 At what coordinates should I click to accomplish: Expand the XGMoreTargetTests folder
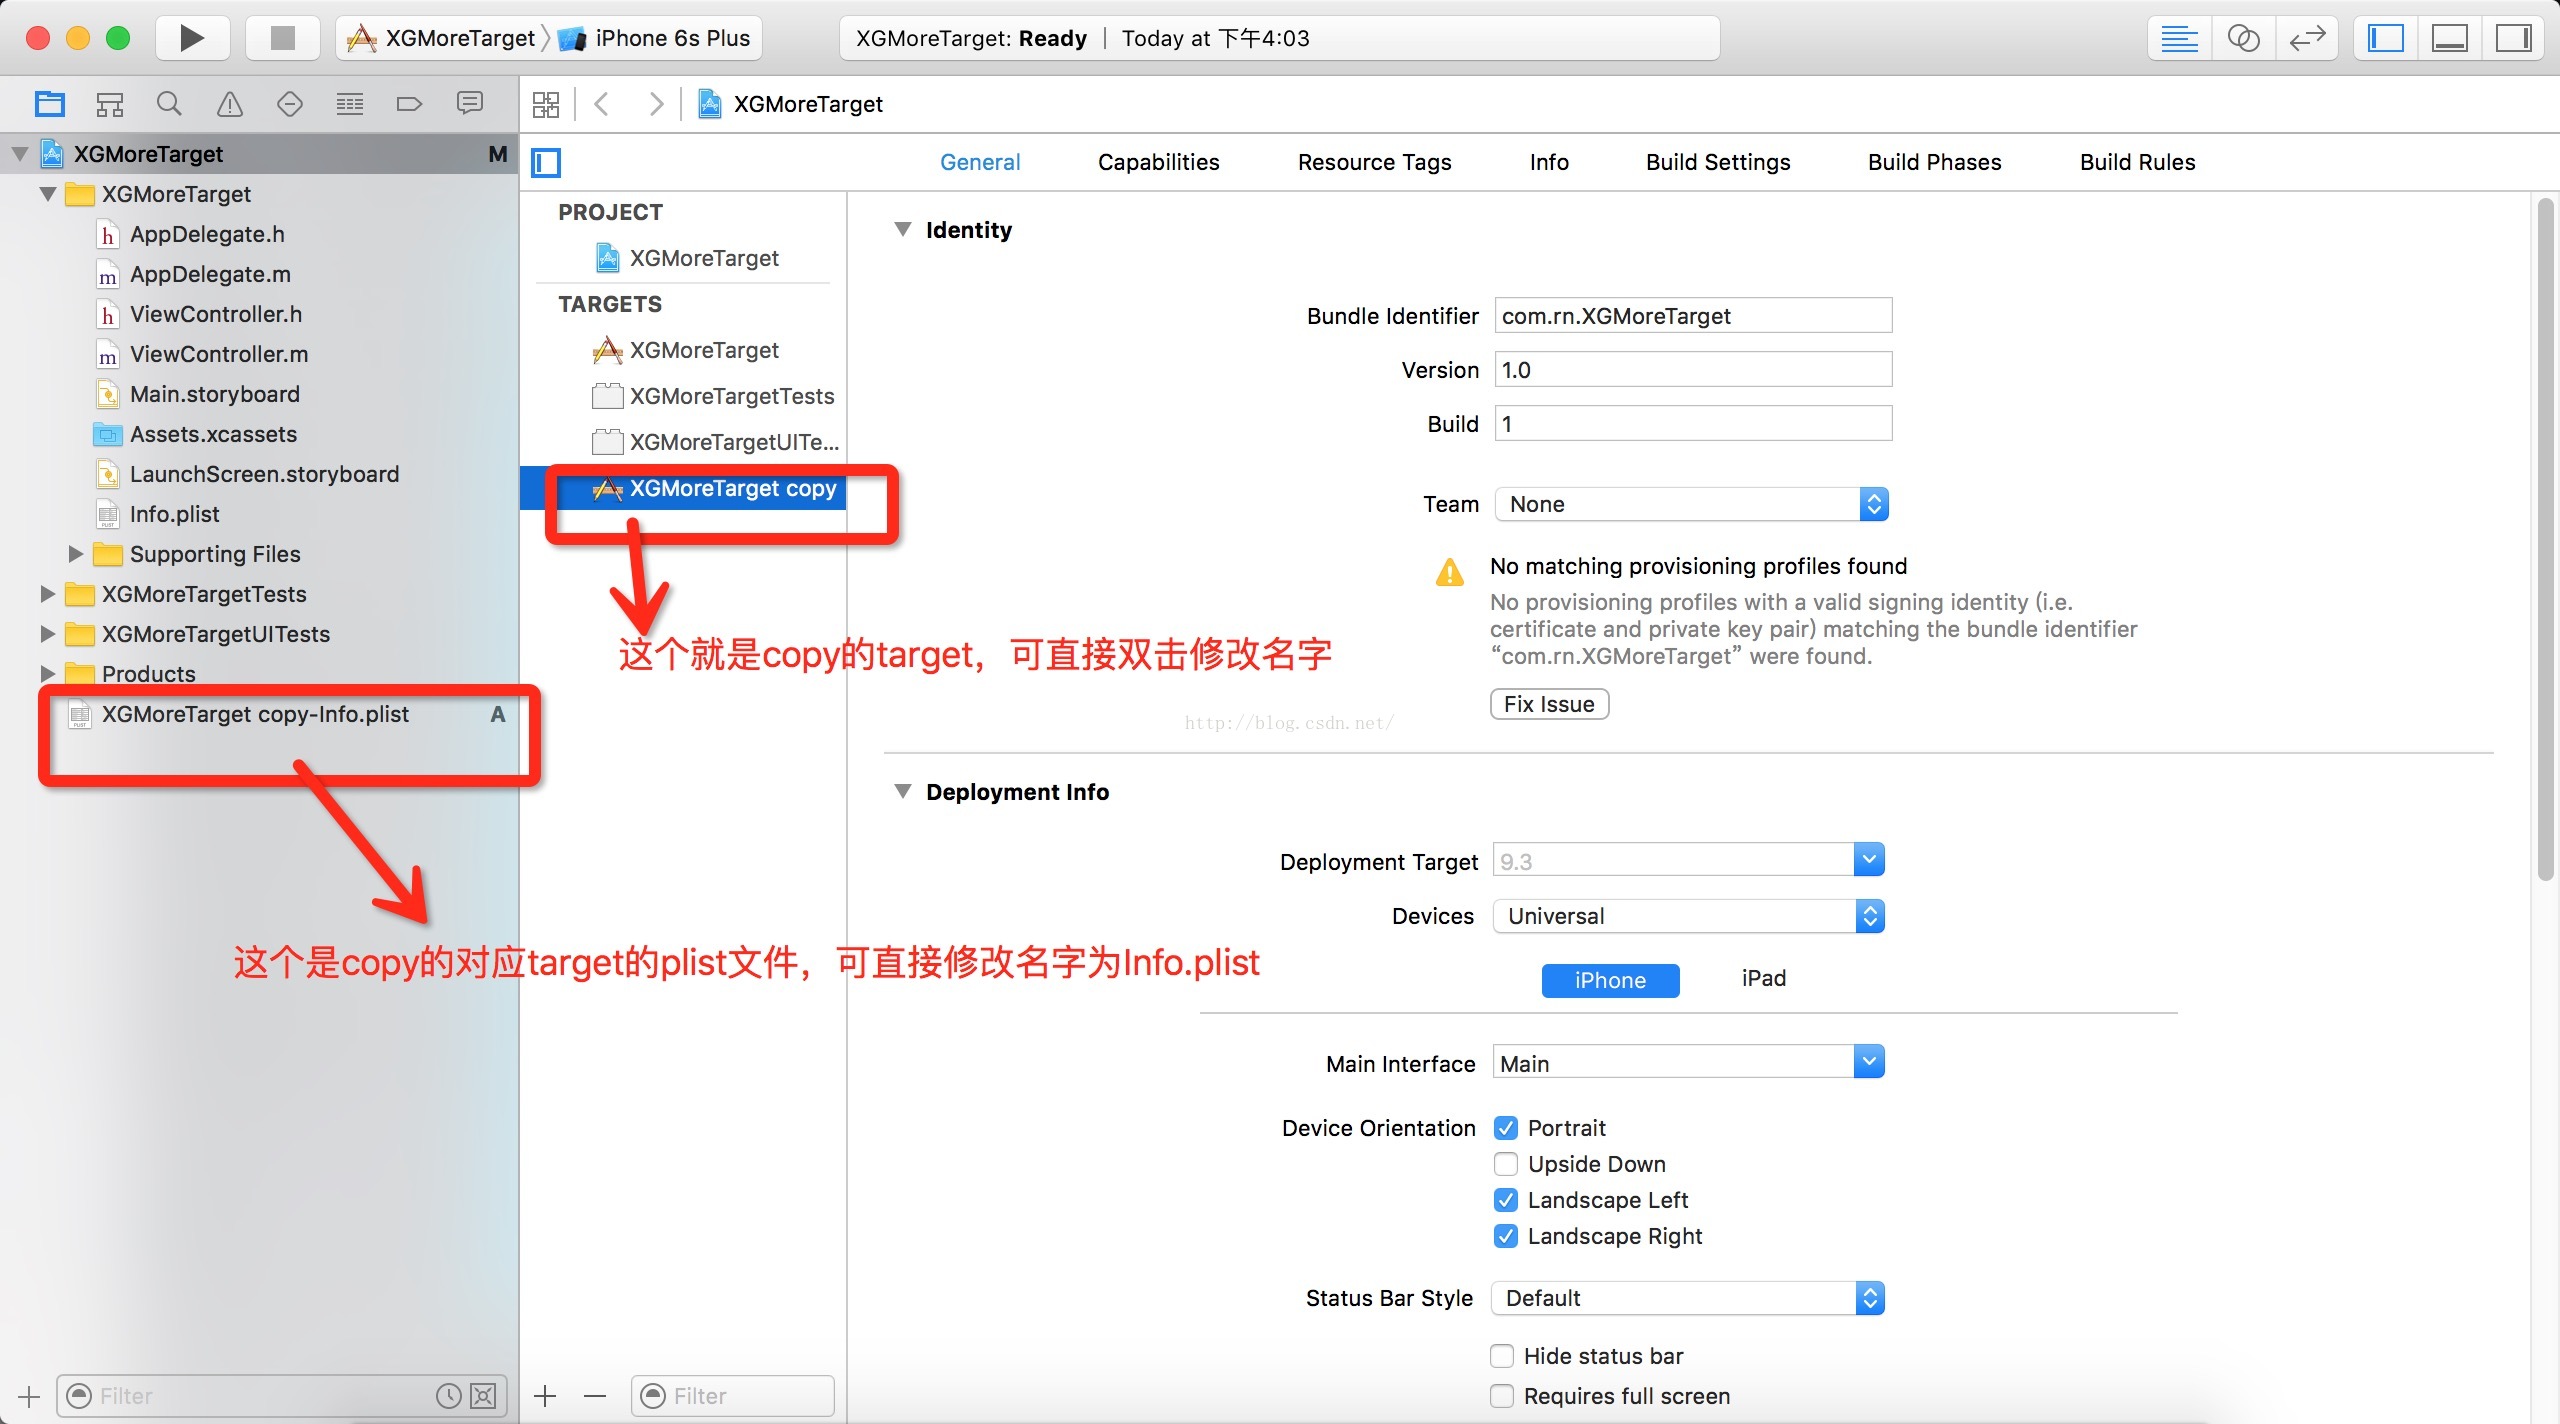[46, 593]
